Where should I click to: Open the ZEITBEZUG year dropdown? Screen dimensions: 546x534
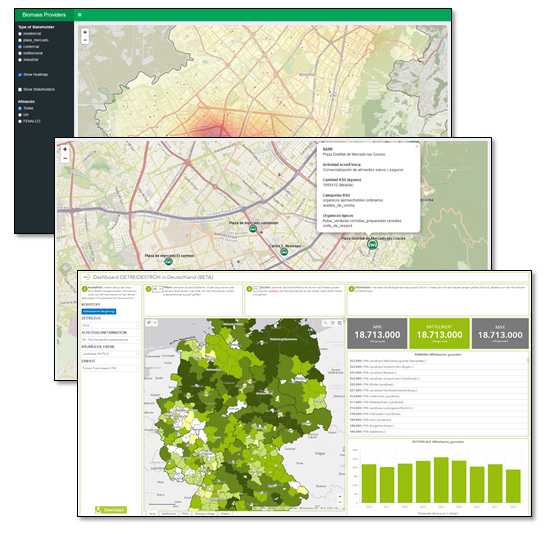pos(111,325)
